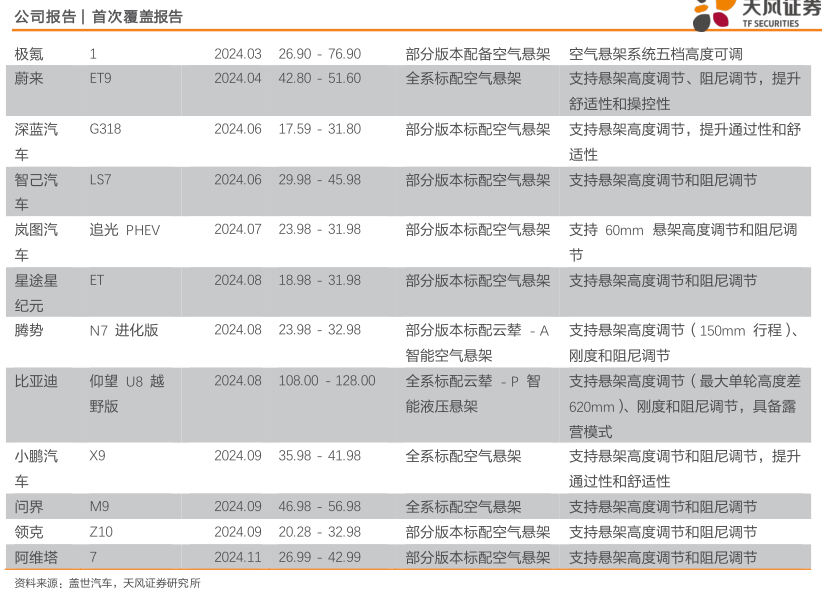835x598 pixels.
Task: Click the Z10 model cell
Action: click(x=100, y=532)
